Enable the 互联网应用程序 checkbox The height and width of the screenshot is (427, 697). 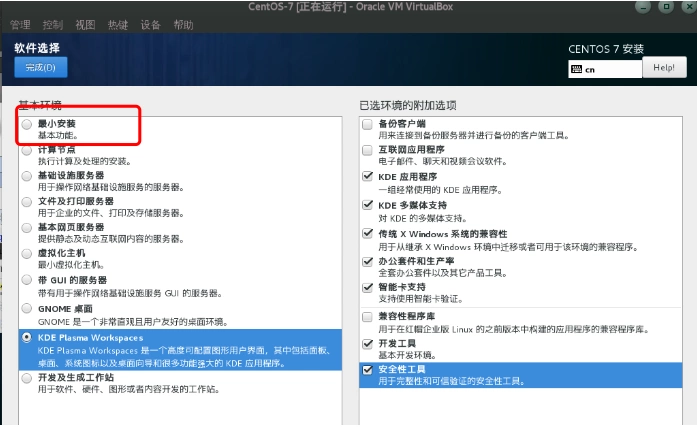click(367, 150)
